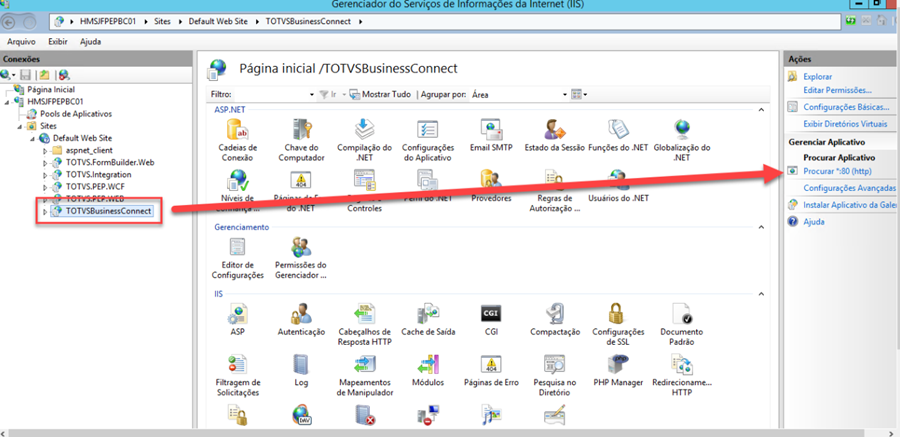Image resolution: width=900 pixels, height=437 pixels.
Task: Select Pools de Aplicativos node
Action: (x=76, y=114)
